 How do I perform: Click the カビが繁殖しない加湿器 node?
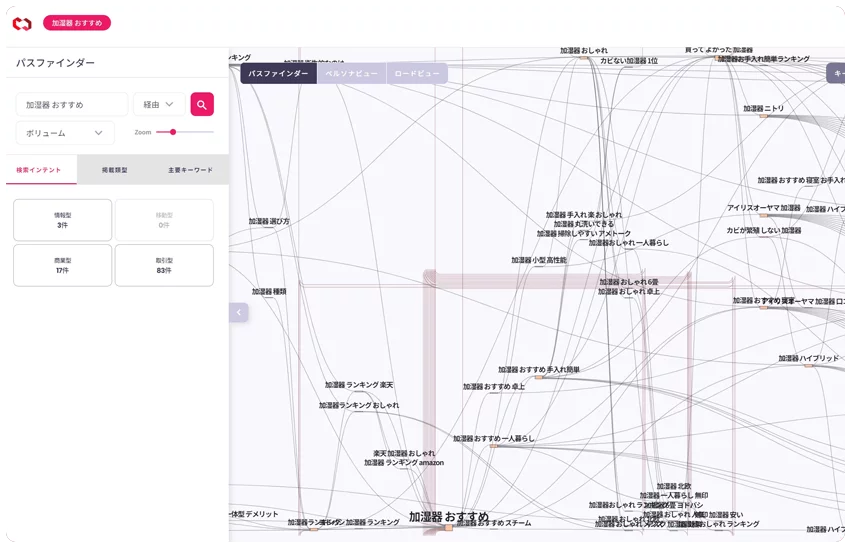pyautogui.click(x=764, y=230)
